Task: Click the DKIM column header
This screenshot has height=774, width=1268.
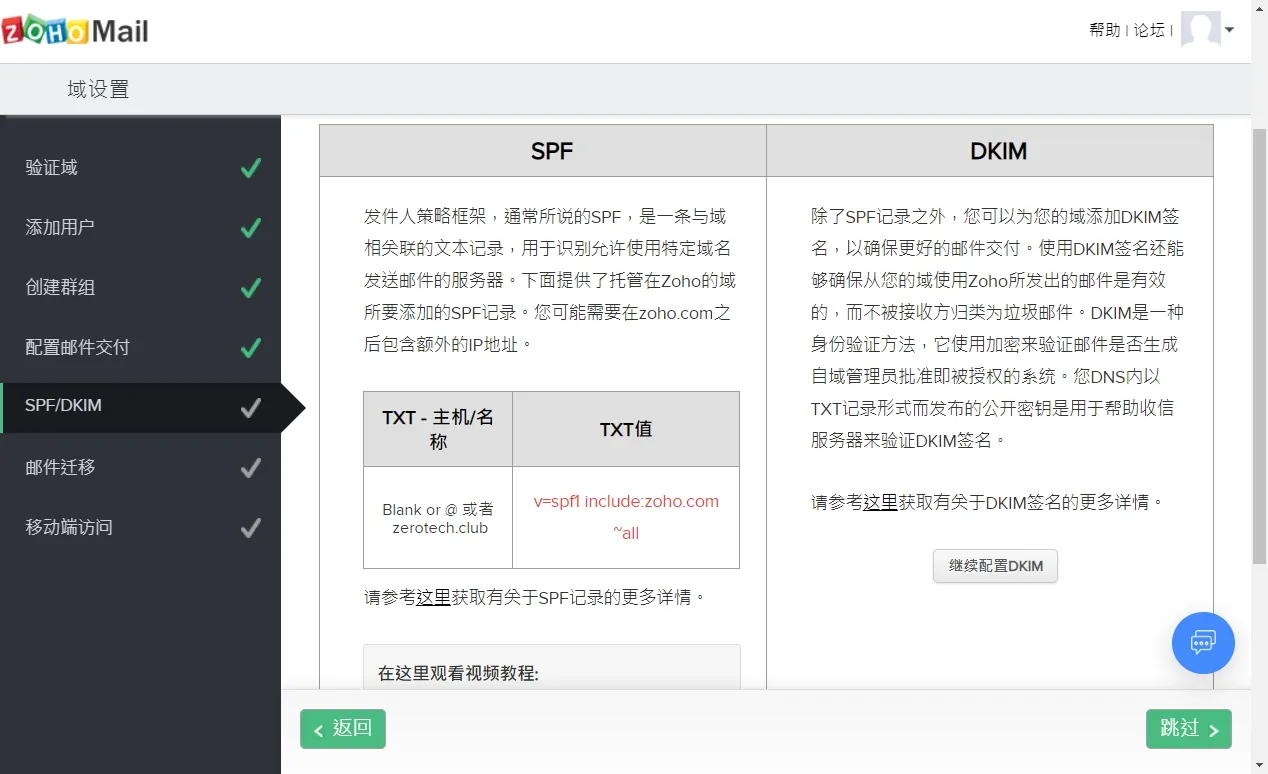Action: click(990, 151)
